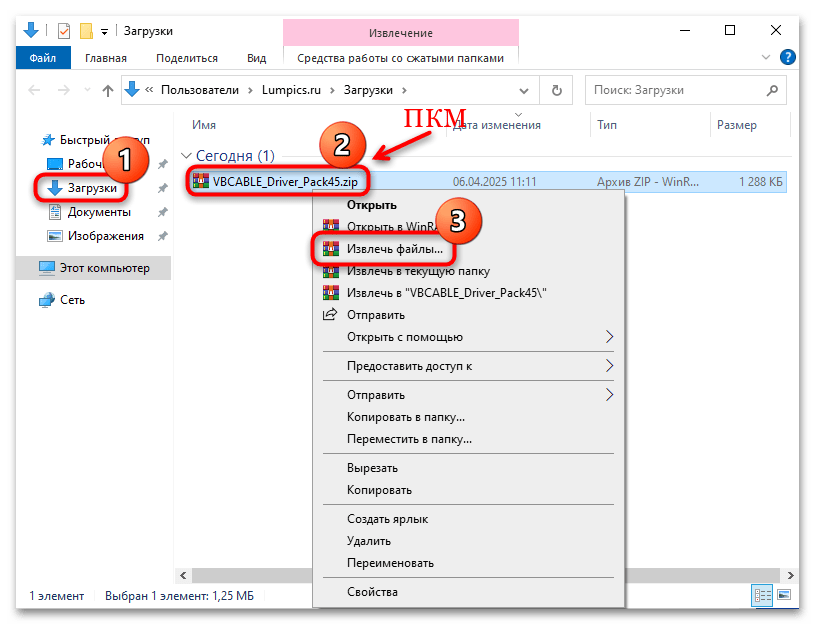
Task: Select Сеть in the navigation pane
Action: tap(72, 300)
